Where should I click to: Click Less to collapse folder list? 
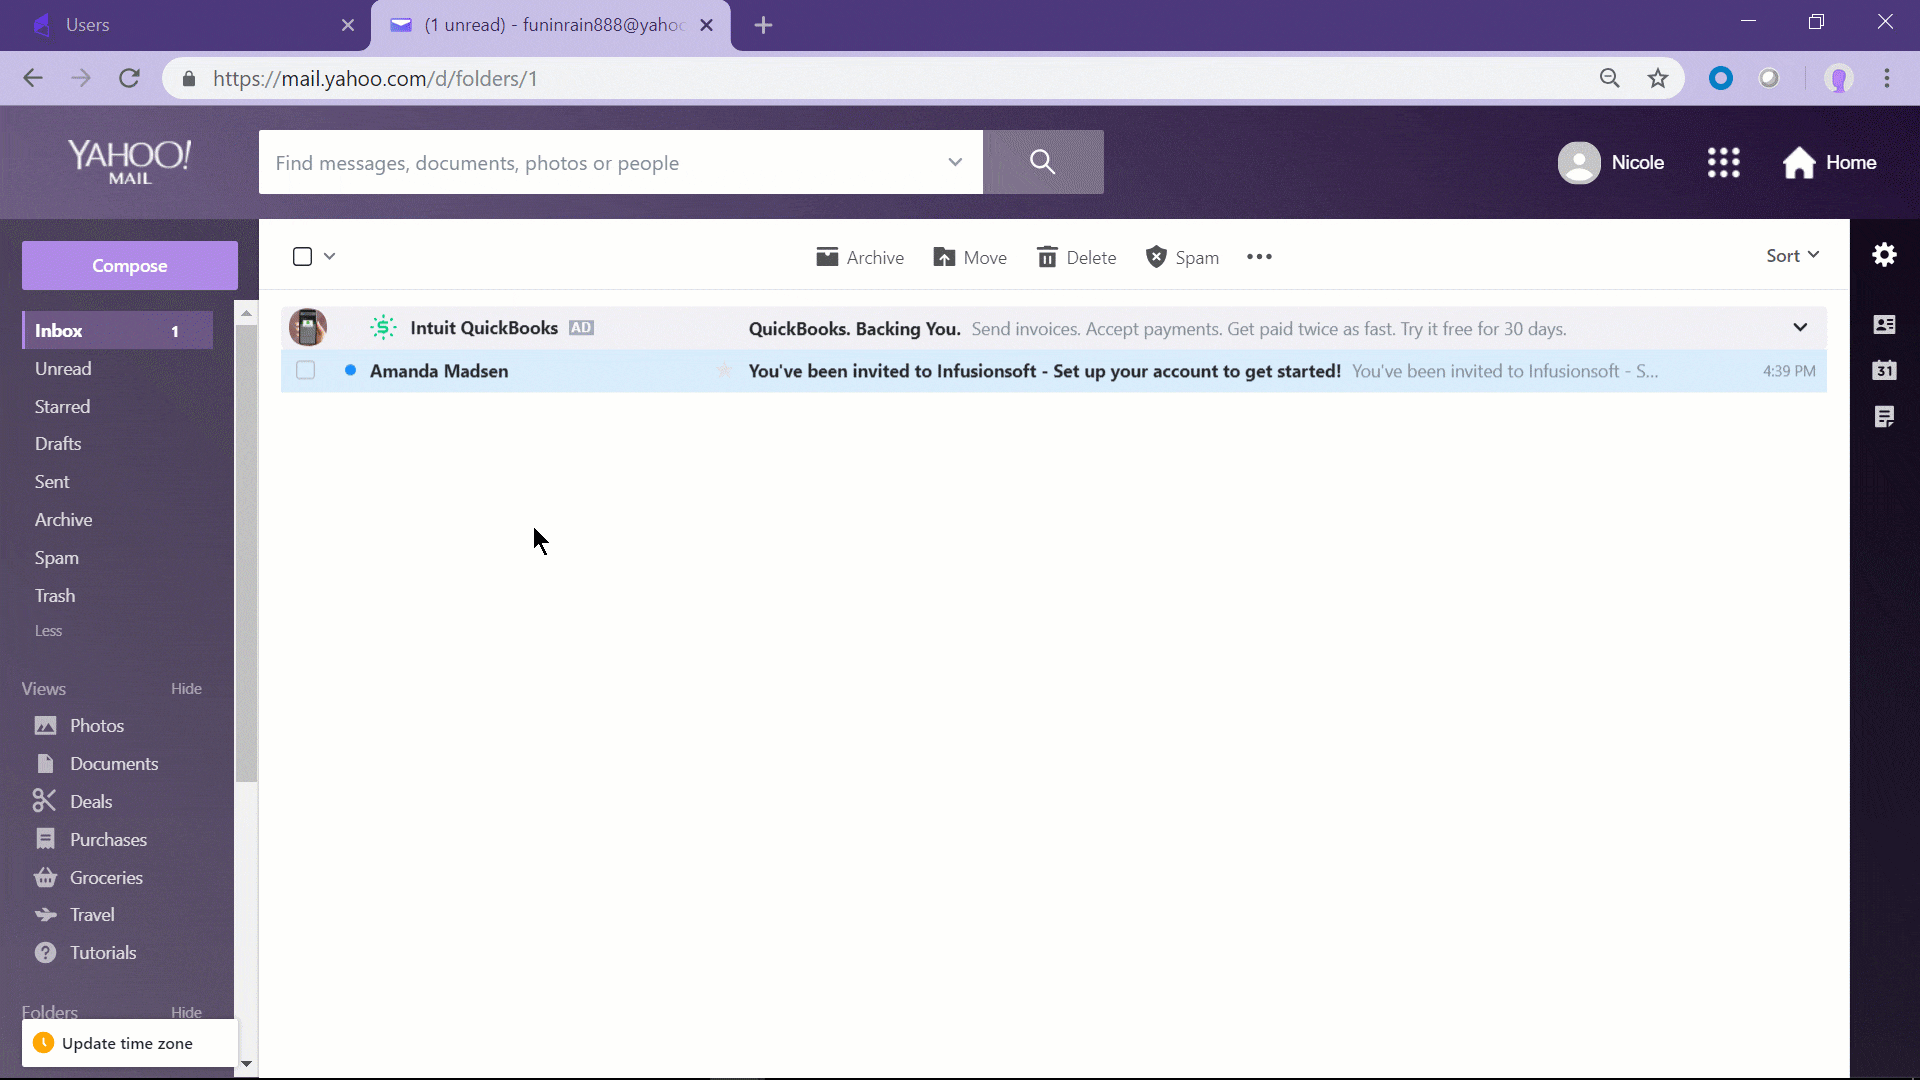coord(48,631)
